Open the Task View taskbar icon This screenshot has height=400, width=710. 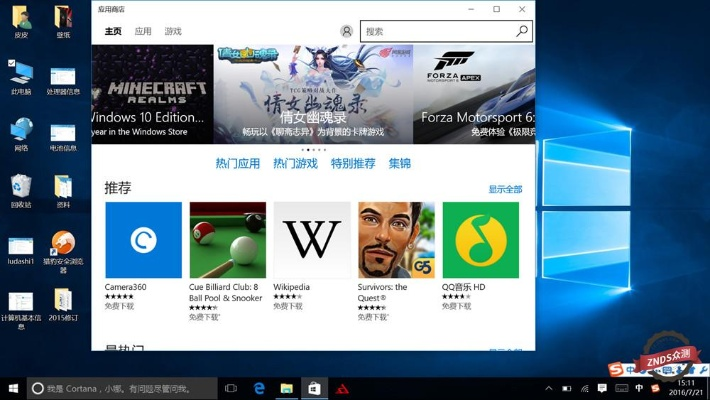(230, 388)
